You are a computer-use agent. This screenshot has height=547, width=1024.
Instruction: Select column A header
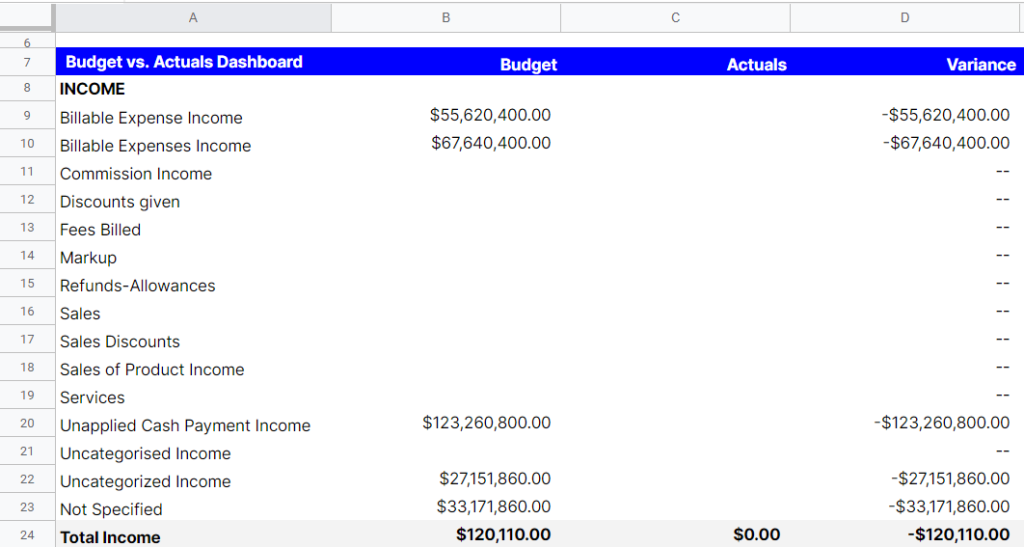[x=193, y=18]
